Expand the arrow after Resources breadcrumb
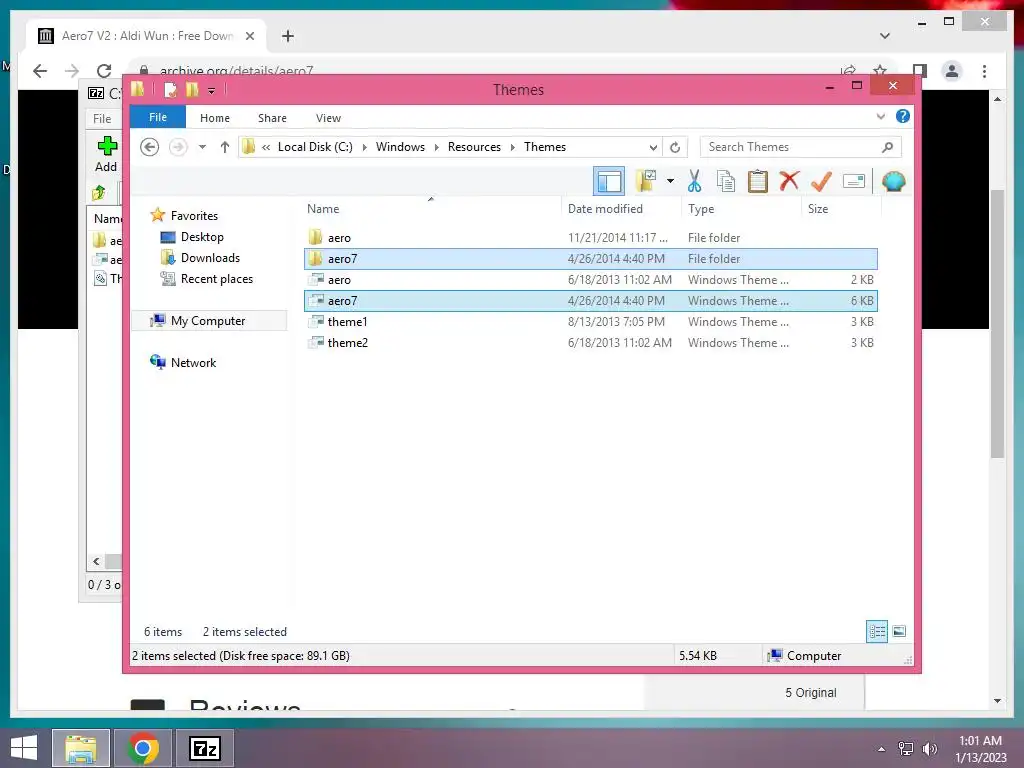Image resolution: width=1024 pixels, height=768 pixels. 513,147
